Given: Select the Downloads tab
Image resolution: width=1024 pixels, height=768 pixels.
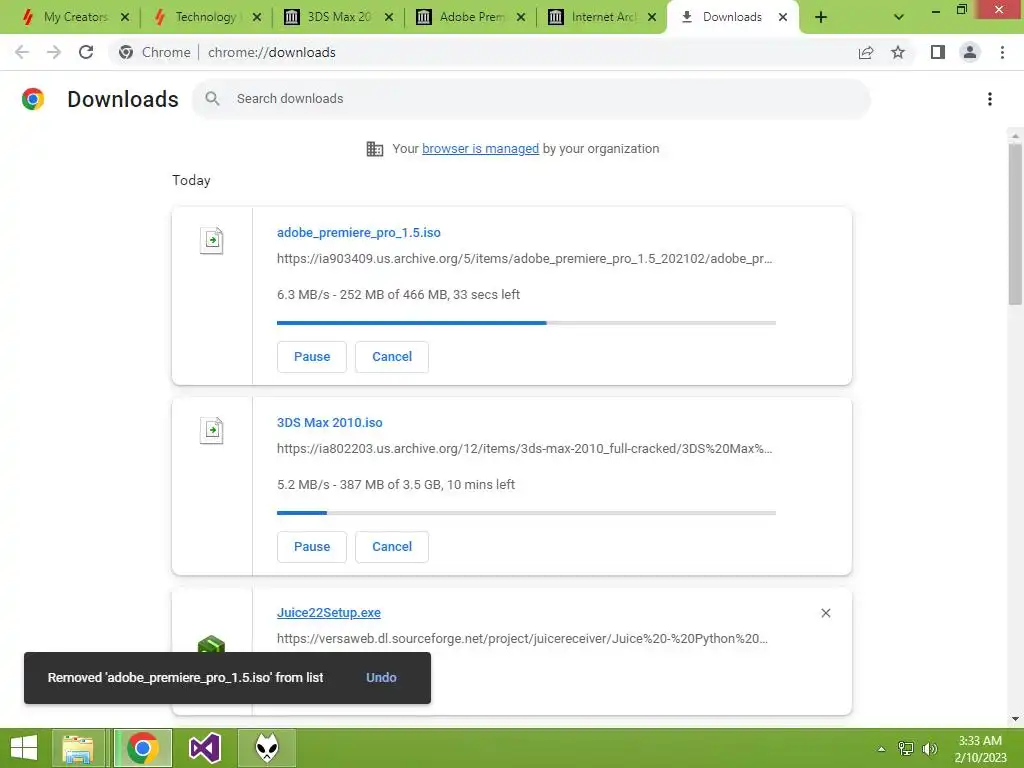Looking at the screenshot, I should coord(731,17).
